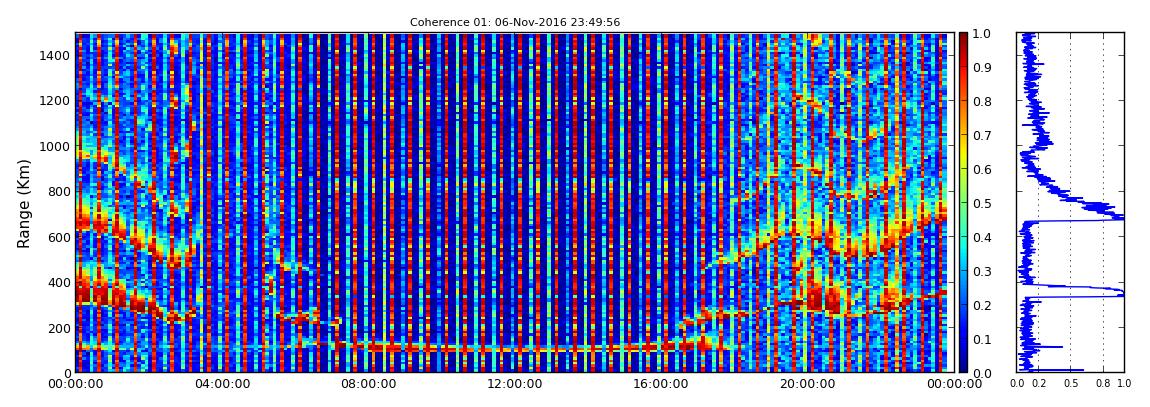The height and width of the screenshot is (407, 1150).
Task: Click the 0.8 tick under the profile plot
Action: [1103, 384]
